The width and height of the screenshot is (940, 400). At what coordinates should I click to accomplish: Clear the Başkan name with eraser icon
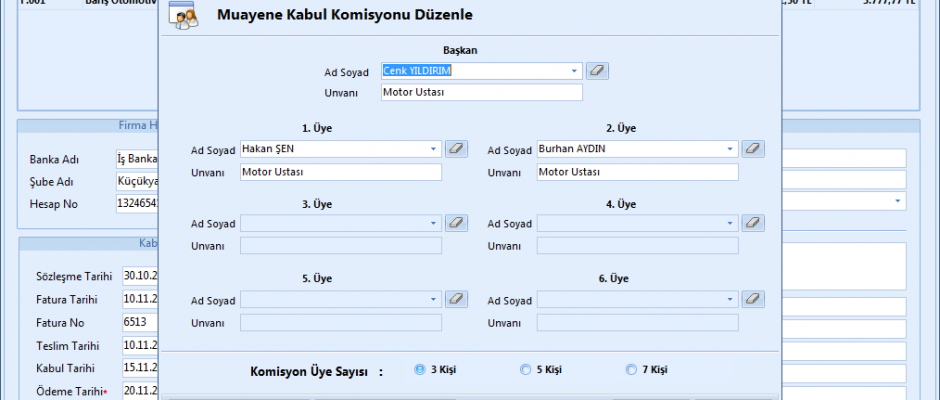click(597, 71)
